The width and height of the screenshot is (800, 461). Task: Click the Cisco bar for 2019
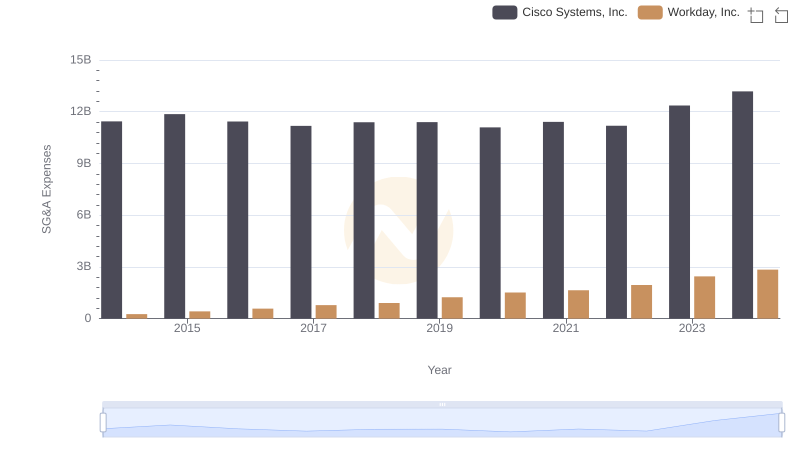pos(427,220)
